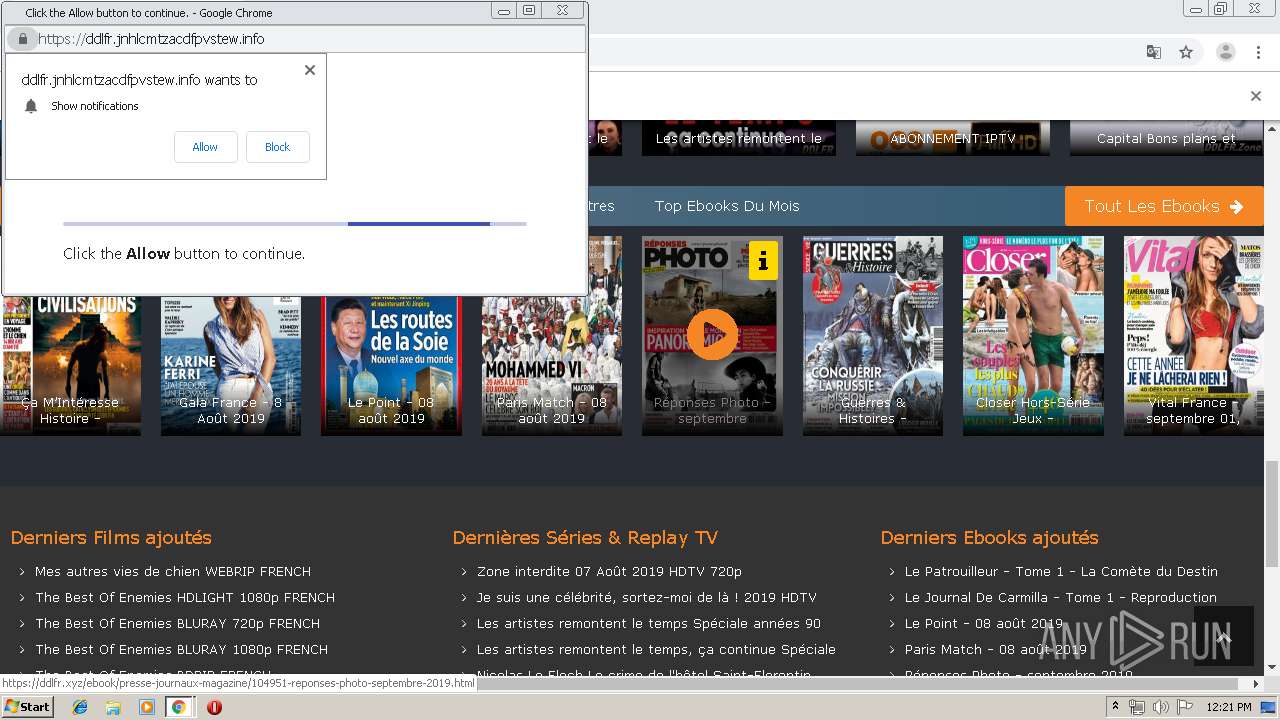1280x720 pixels.
Task: Open Le Journal De Carmilla Tome 1 link
Action: (1061, 597)
